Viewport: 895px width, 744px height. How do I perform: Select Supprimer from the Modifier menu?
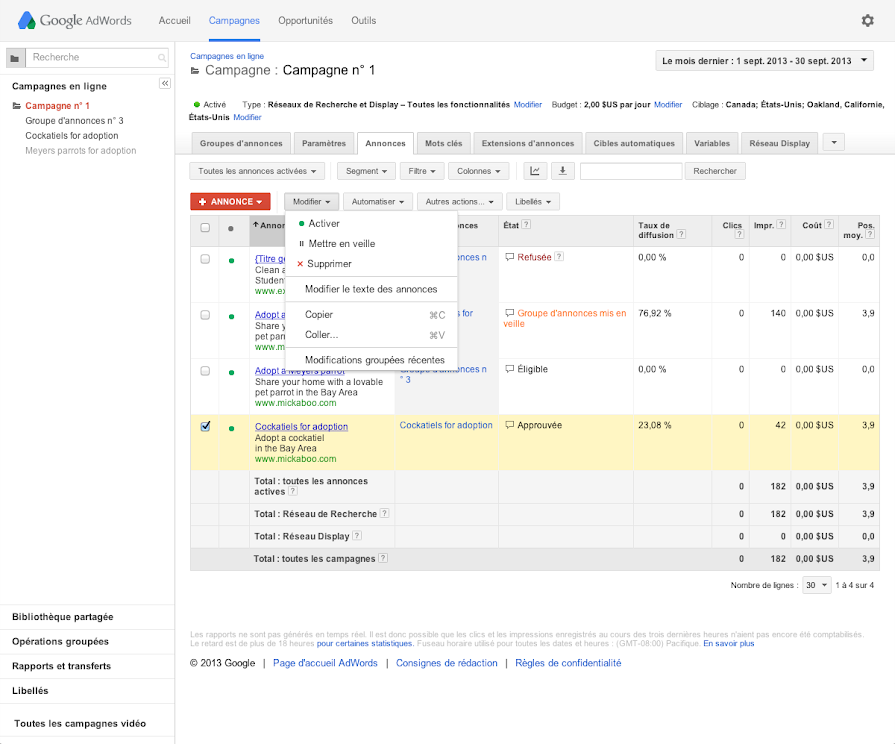point(371,264)
